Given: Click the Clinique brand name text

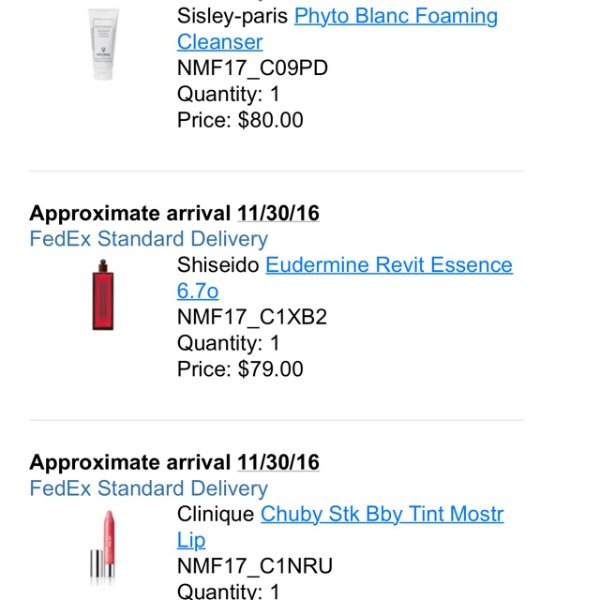Looking at the screenshot, I should point(216,514).
